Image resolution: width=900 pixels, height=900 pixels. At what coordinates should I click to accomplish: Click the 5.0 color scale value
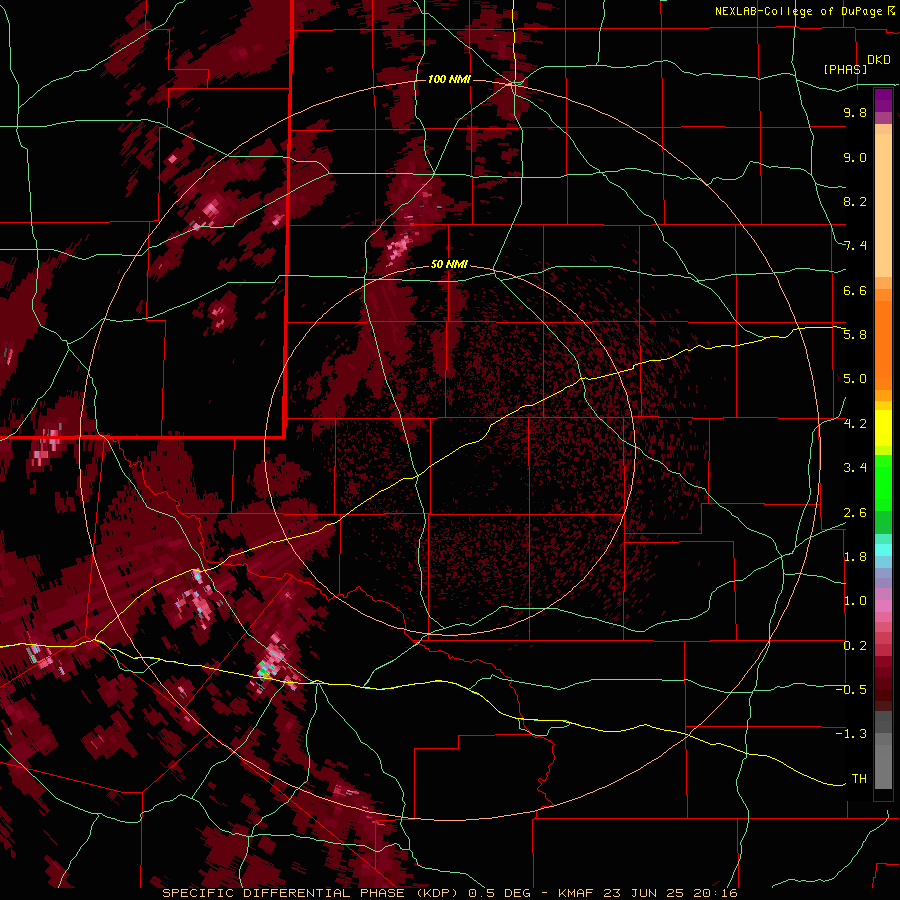[855, 379]
